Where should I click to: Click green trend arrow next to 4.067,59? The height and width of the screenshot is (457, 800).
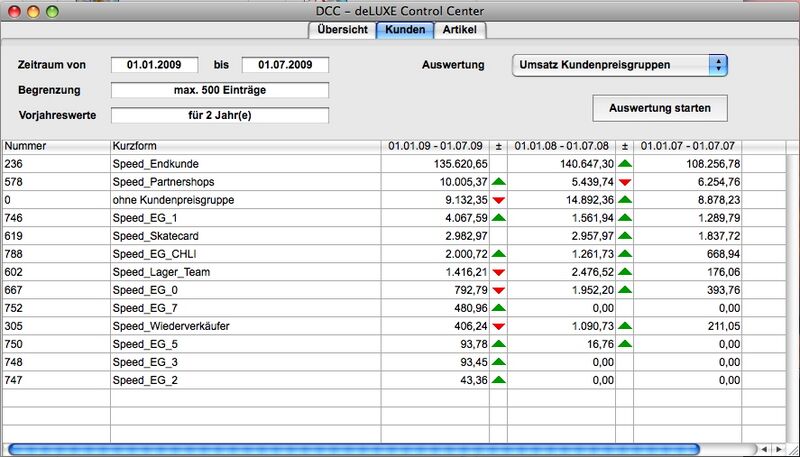498,217
